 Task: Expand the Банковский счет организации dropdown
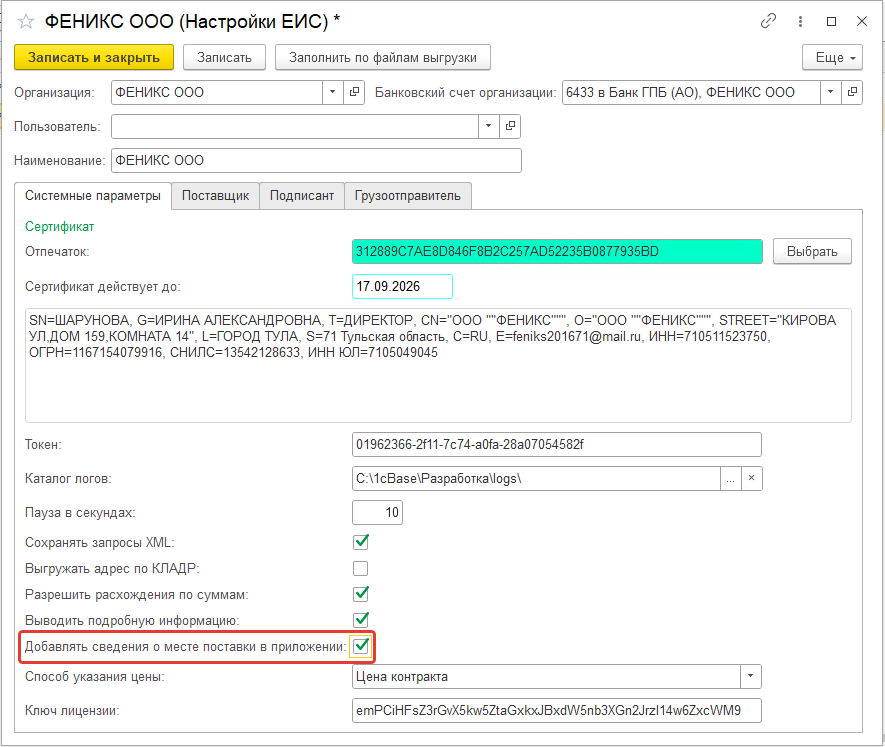(830, 92)
